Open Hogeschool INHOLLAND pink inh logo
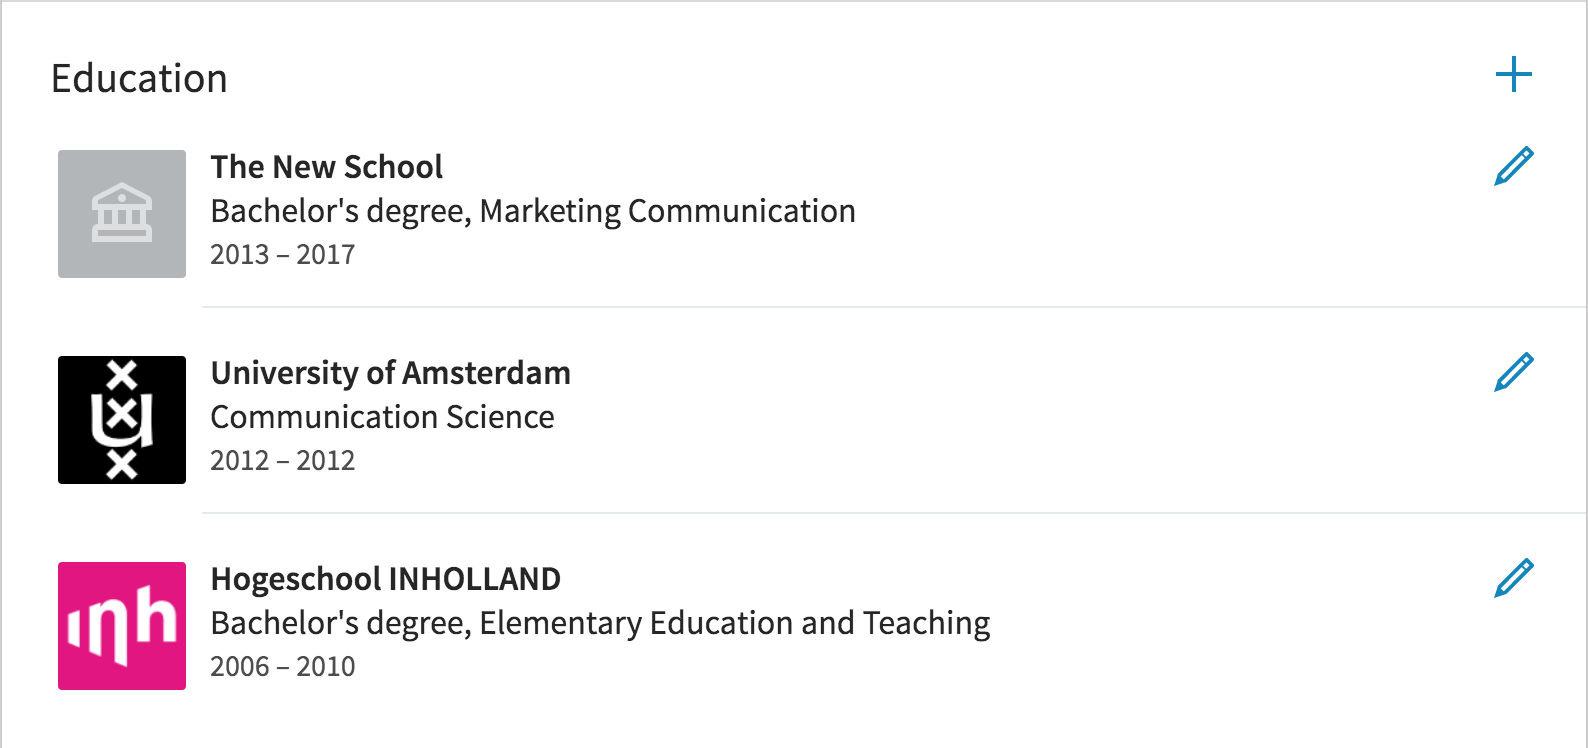Image resolution: width=1588 pixels, height=748 pixels. pos(122,626)
